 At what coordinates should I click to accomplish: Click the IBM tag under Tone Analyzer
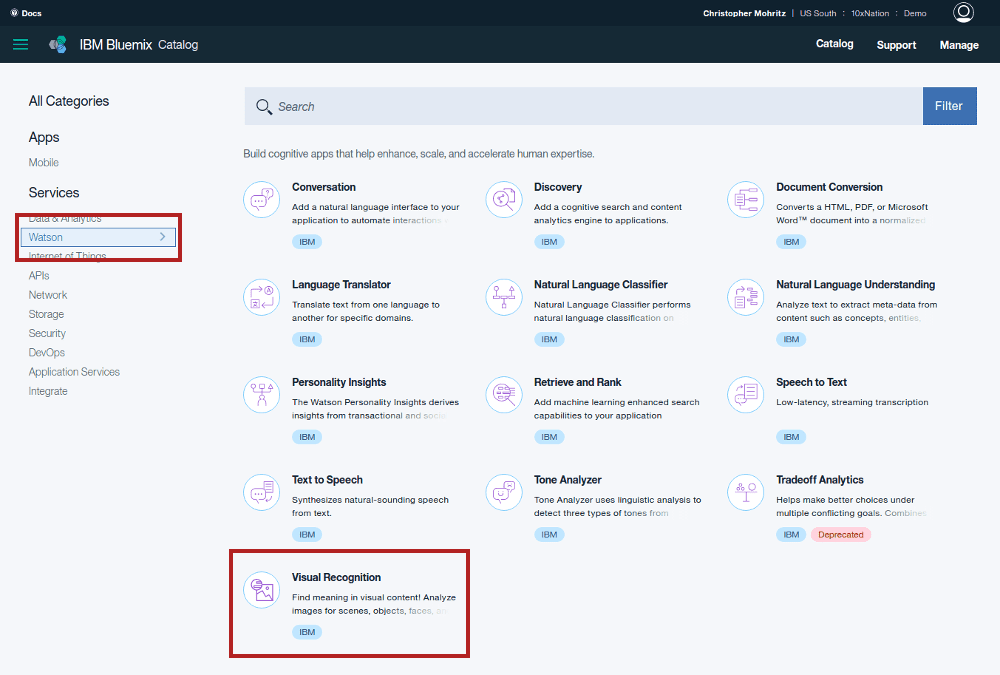[x=549, y=535]
